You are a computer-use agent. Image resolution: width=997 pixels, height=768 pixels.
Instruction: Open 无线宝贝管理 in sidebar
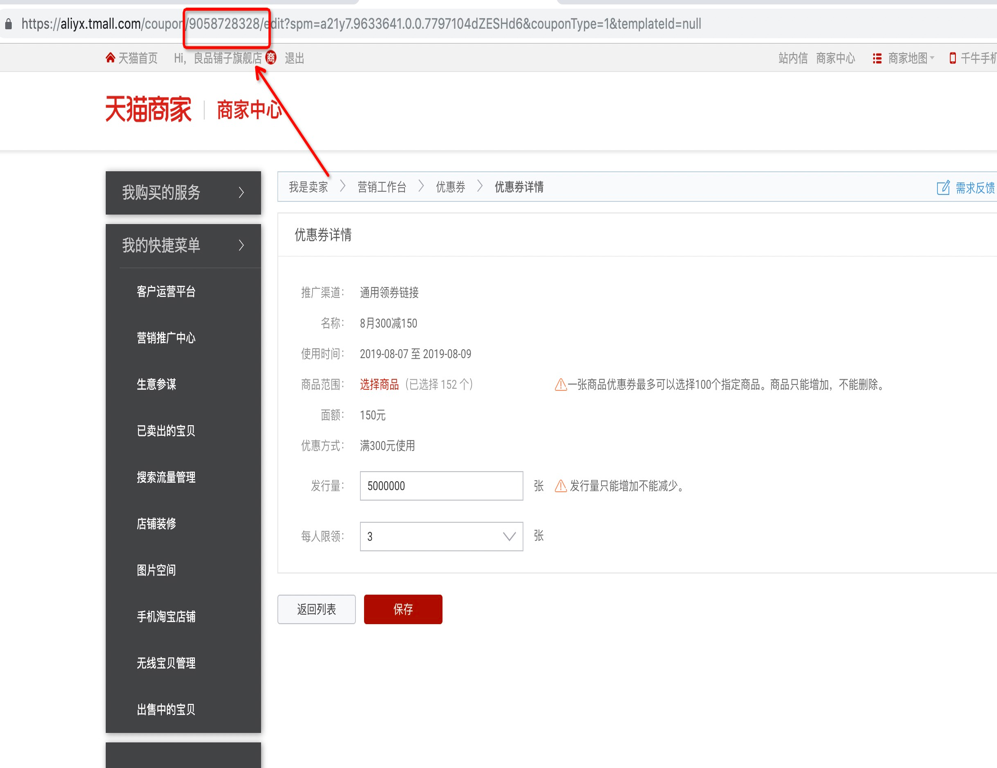pyautogui.click(x=166, y=662)
